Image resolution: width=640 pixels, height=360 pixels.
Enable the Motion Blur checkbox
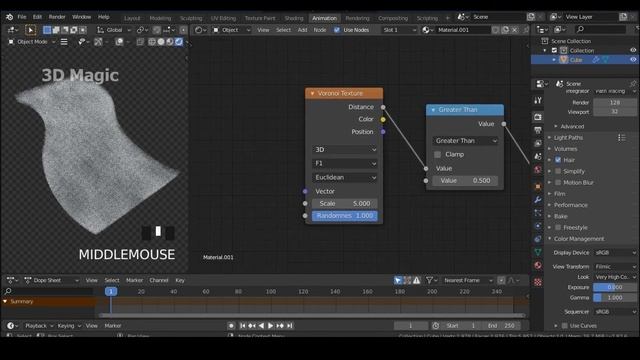[558, 182]
